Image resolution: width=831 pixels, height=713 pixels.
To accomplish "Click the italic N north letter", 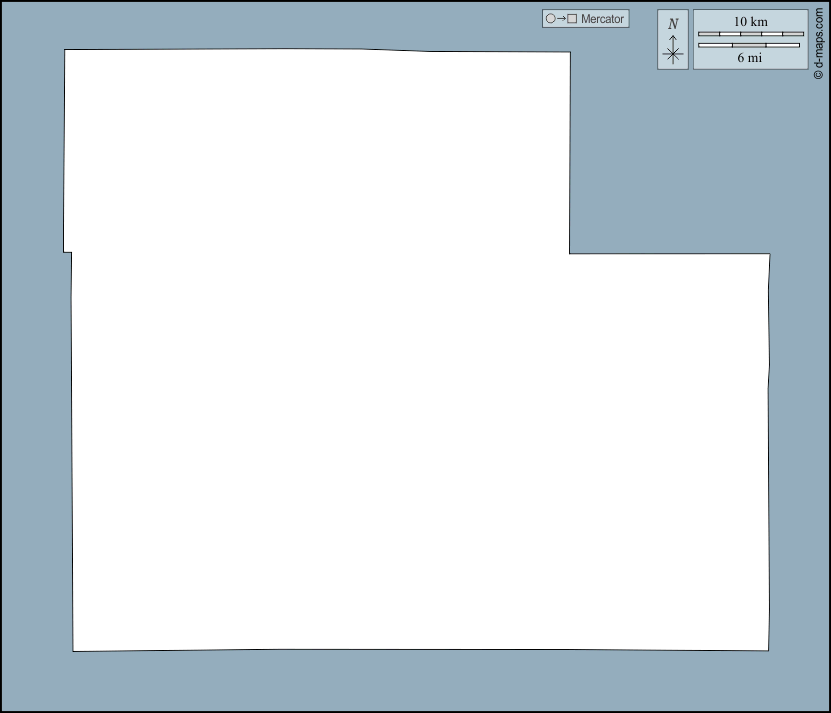I will tap(673, 23).
